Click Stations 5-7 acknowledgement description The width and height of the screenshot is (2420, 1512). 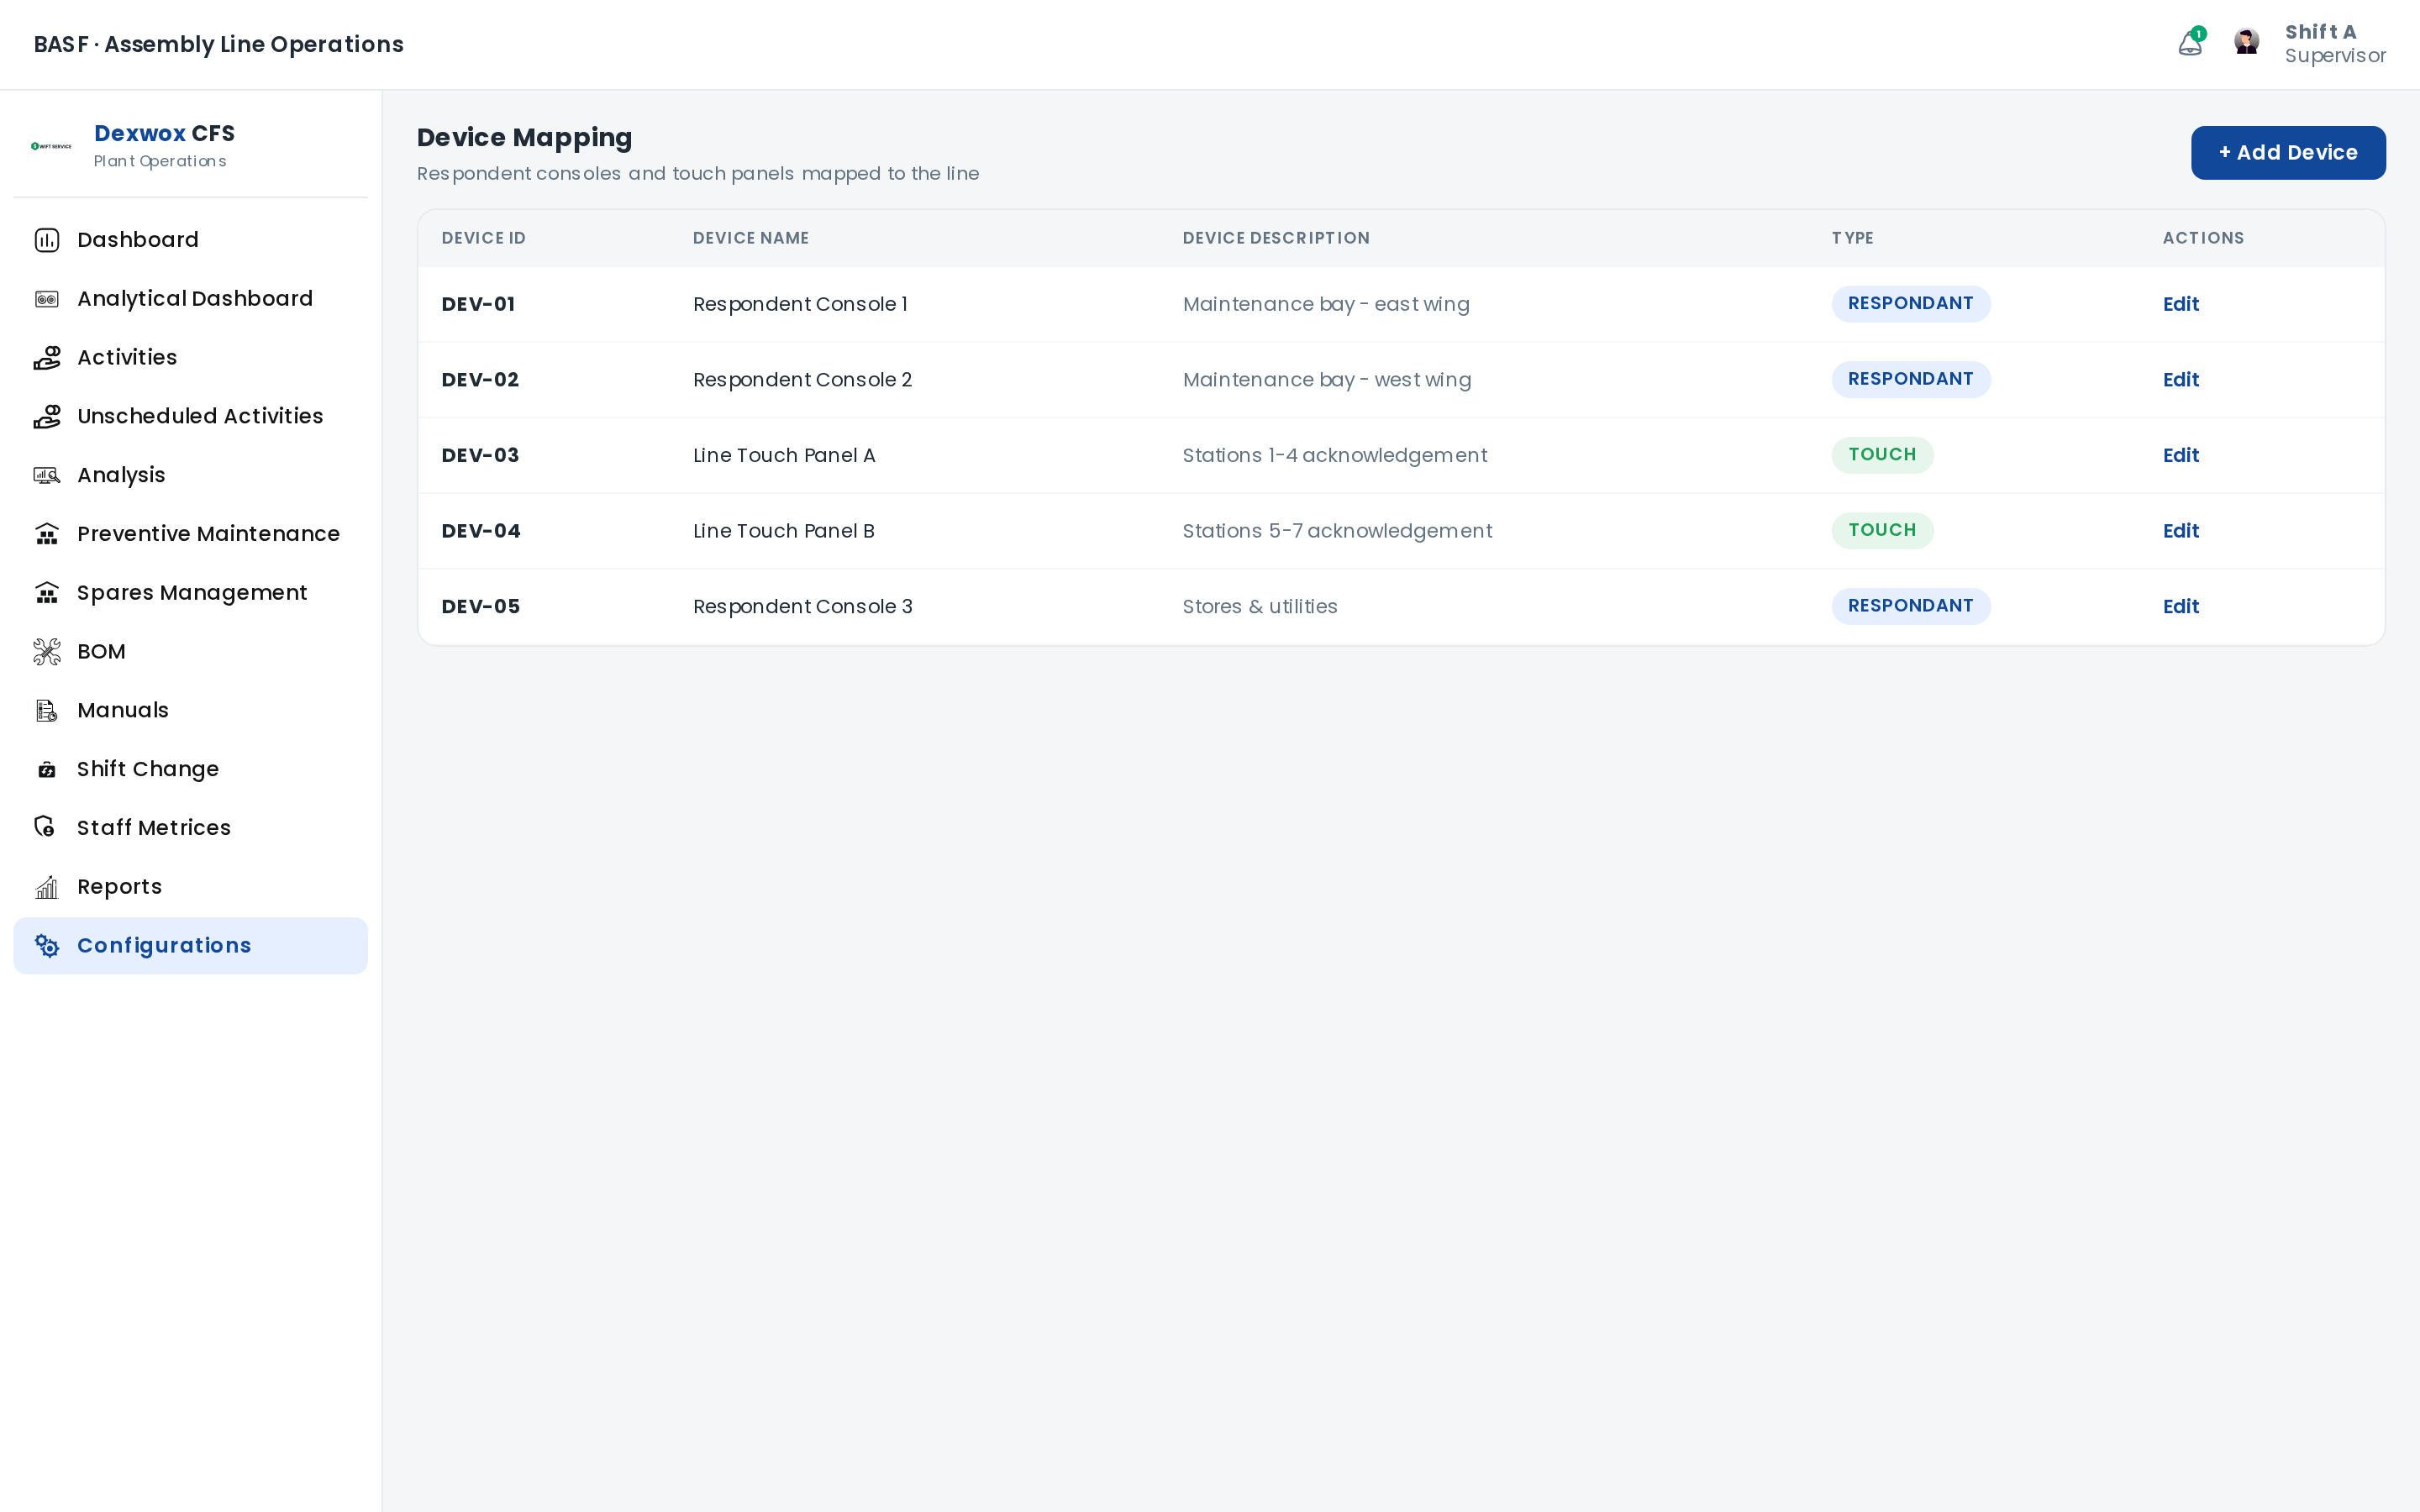[x=1337, y=531]
